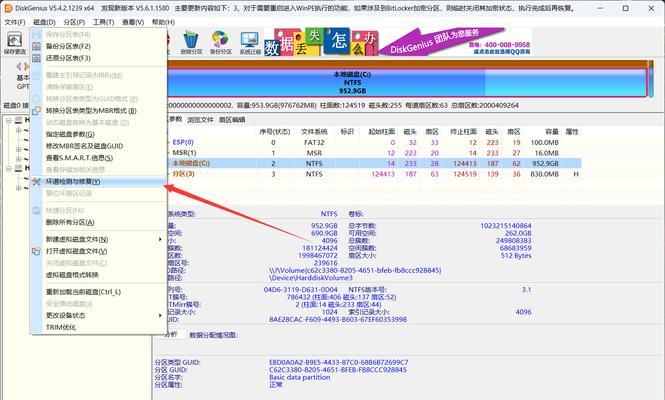Click the 262.0GB free space value
Viewport: 665px width, 400px height.
point(518,233)
